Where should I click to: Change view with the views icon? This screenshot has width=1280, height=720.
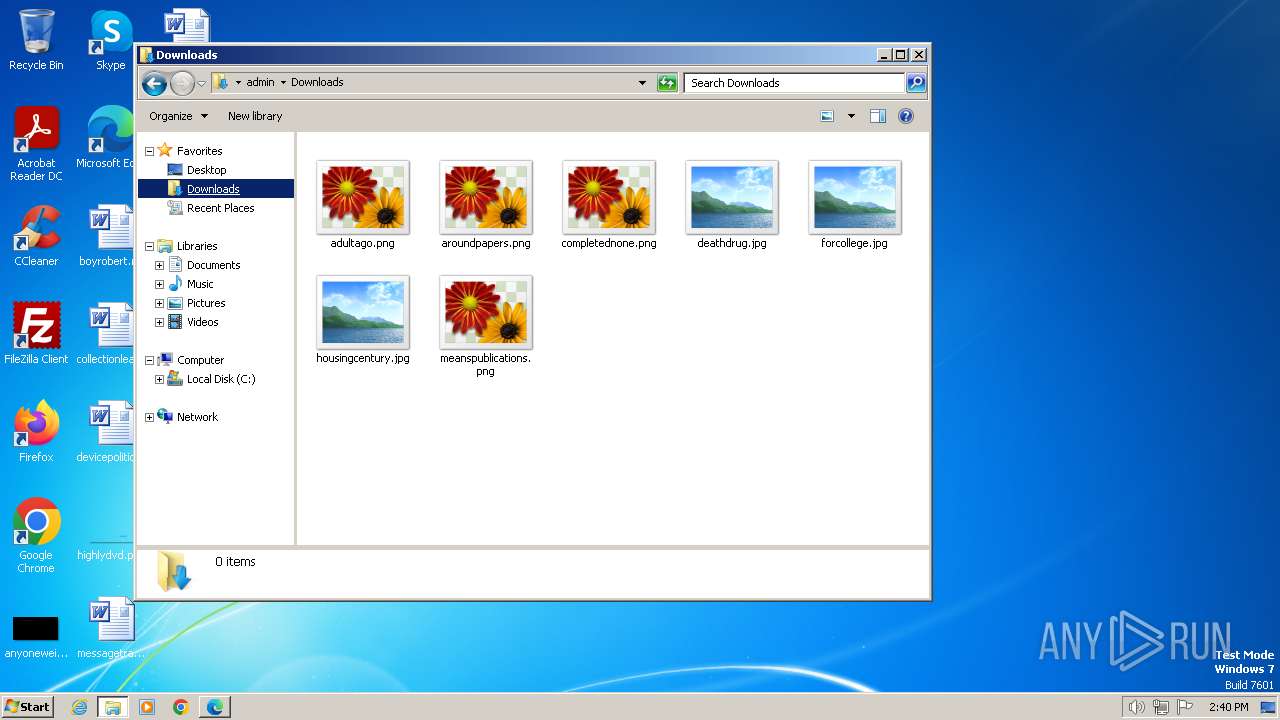tap(827, 116)
